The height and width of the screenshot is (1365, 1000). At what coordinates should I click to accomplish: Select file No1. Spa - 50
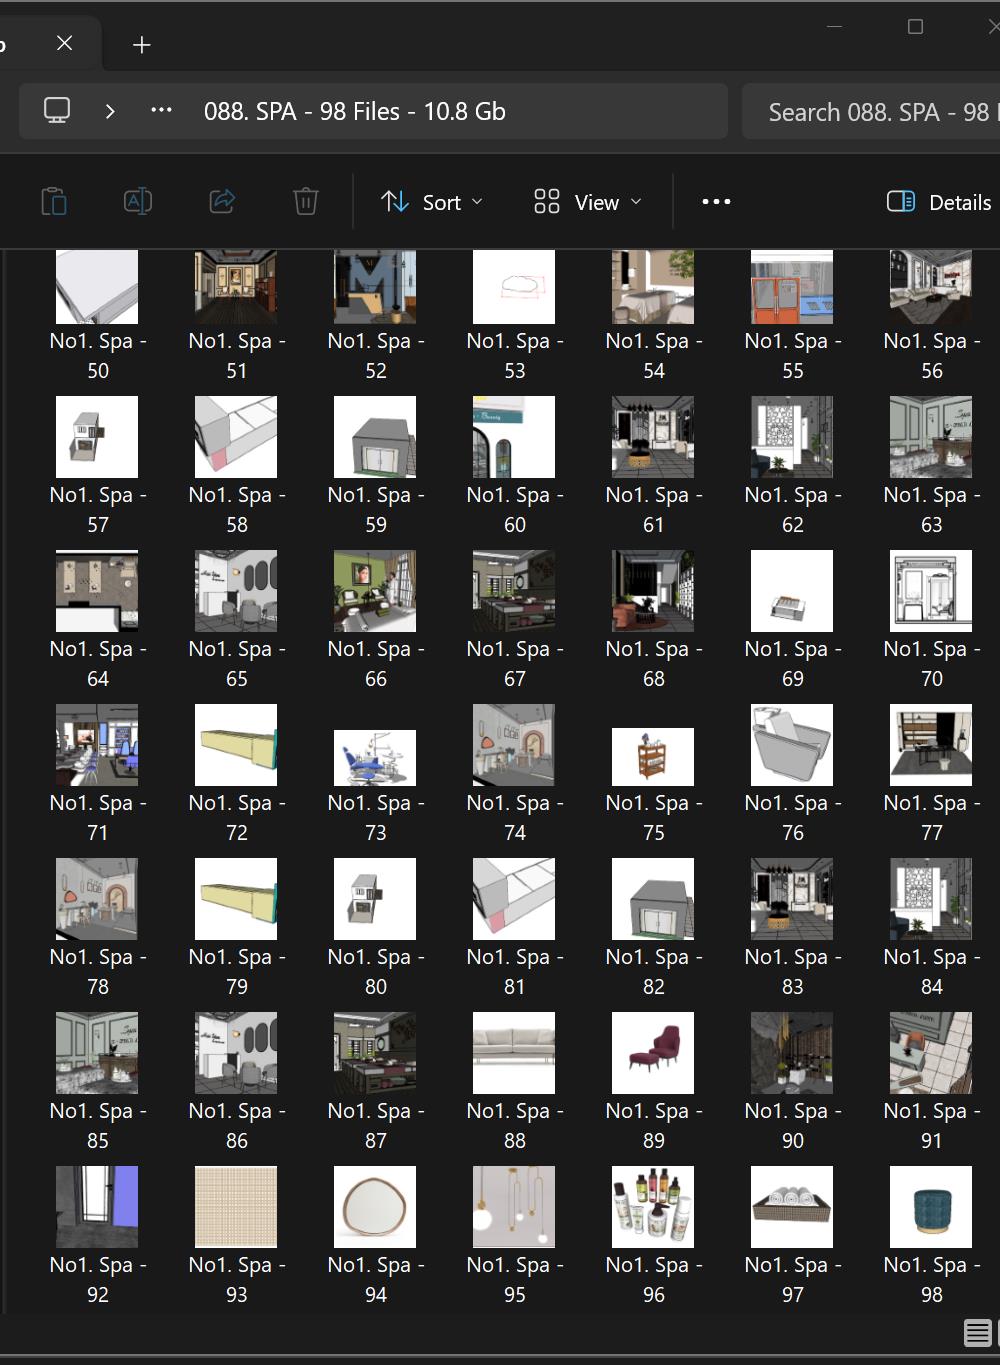pyautogui.click(x=97, y=315)
